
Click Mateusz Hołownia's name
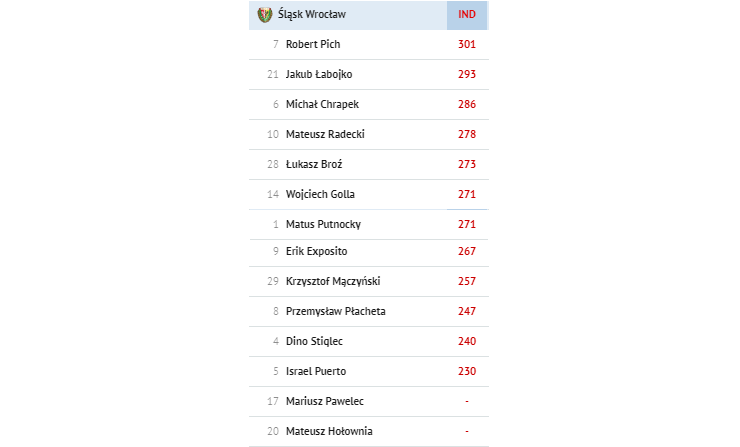point(329,431)
